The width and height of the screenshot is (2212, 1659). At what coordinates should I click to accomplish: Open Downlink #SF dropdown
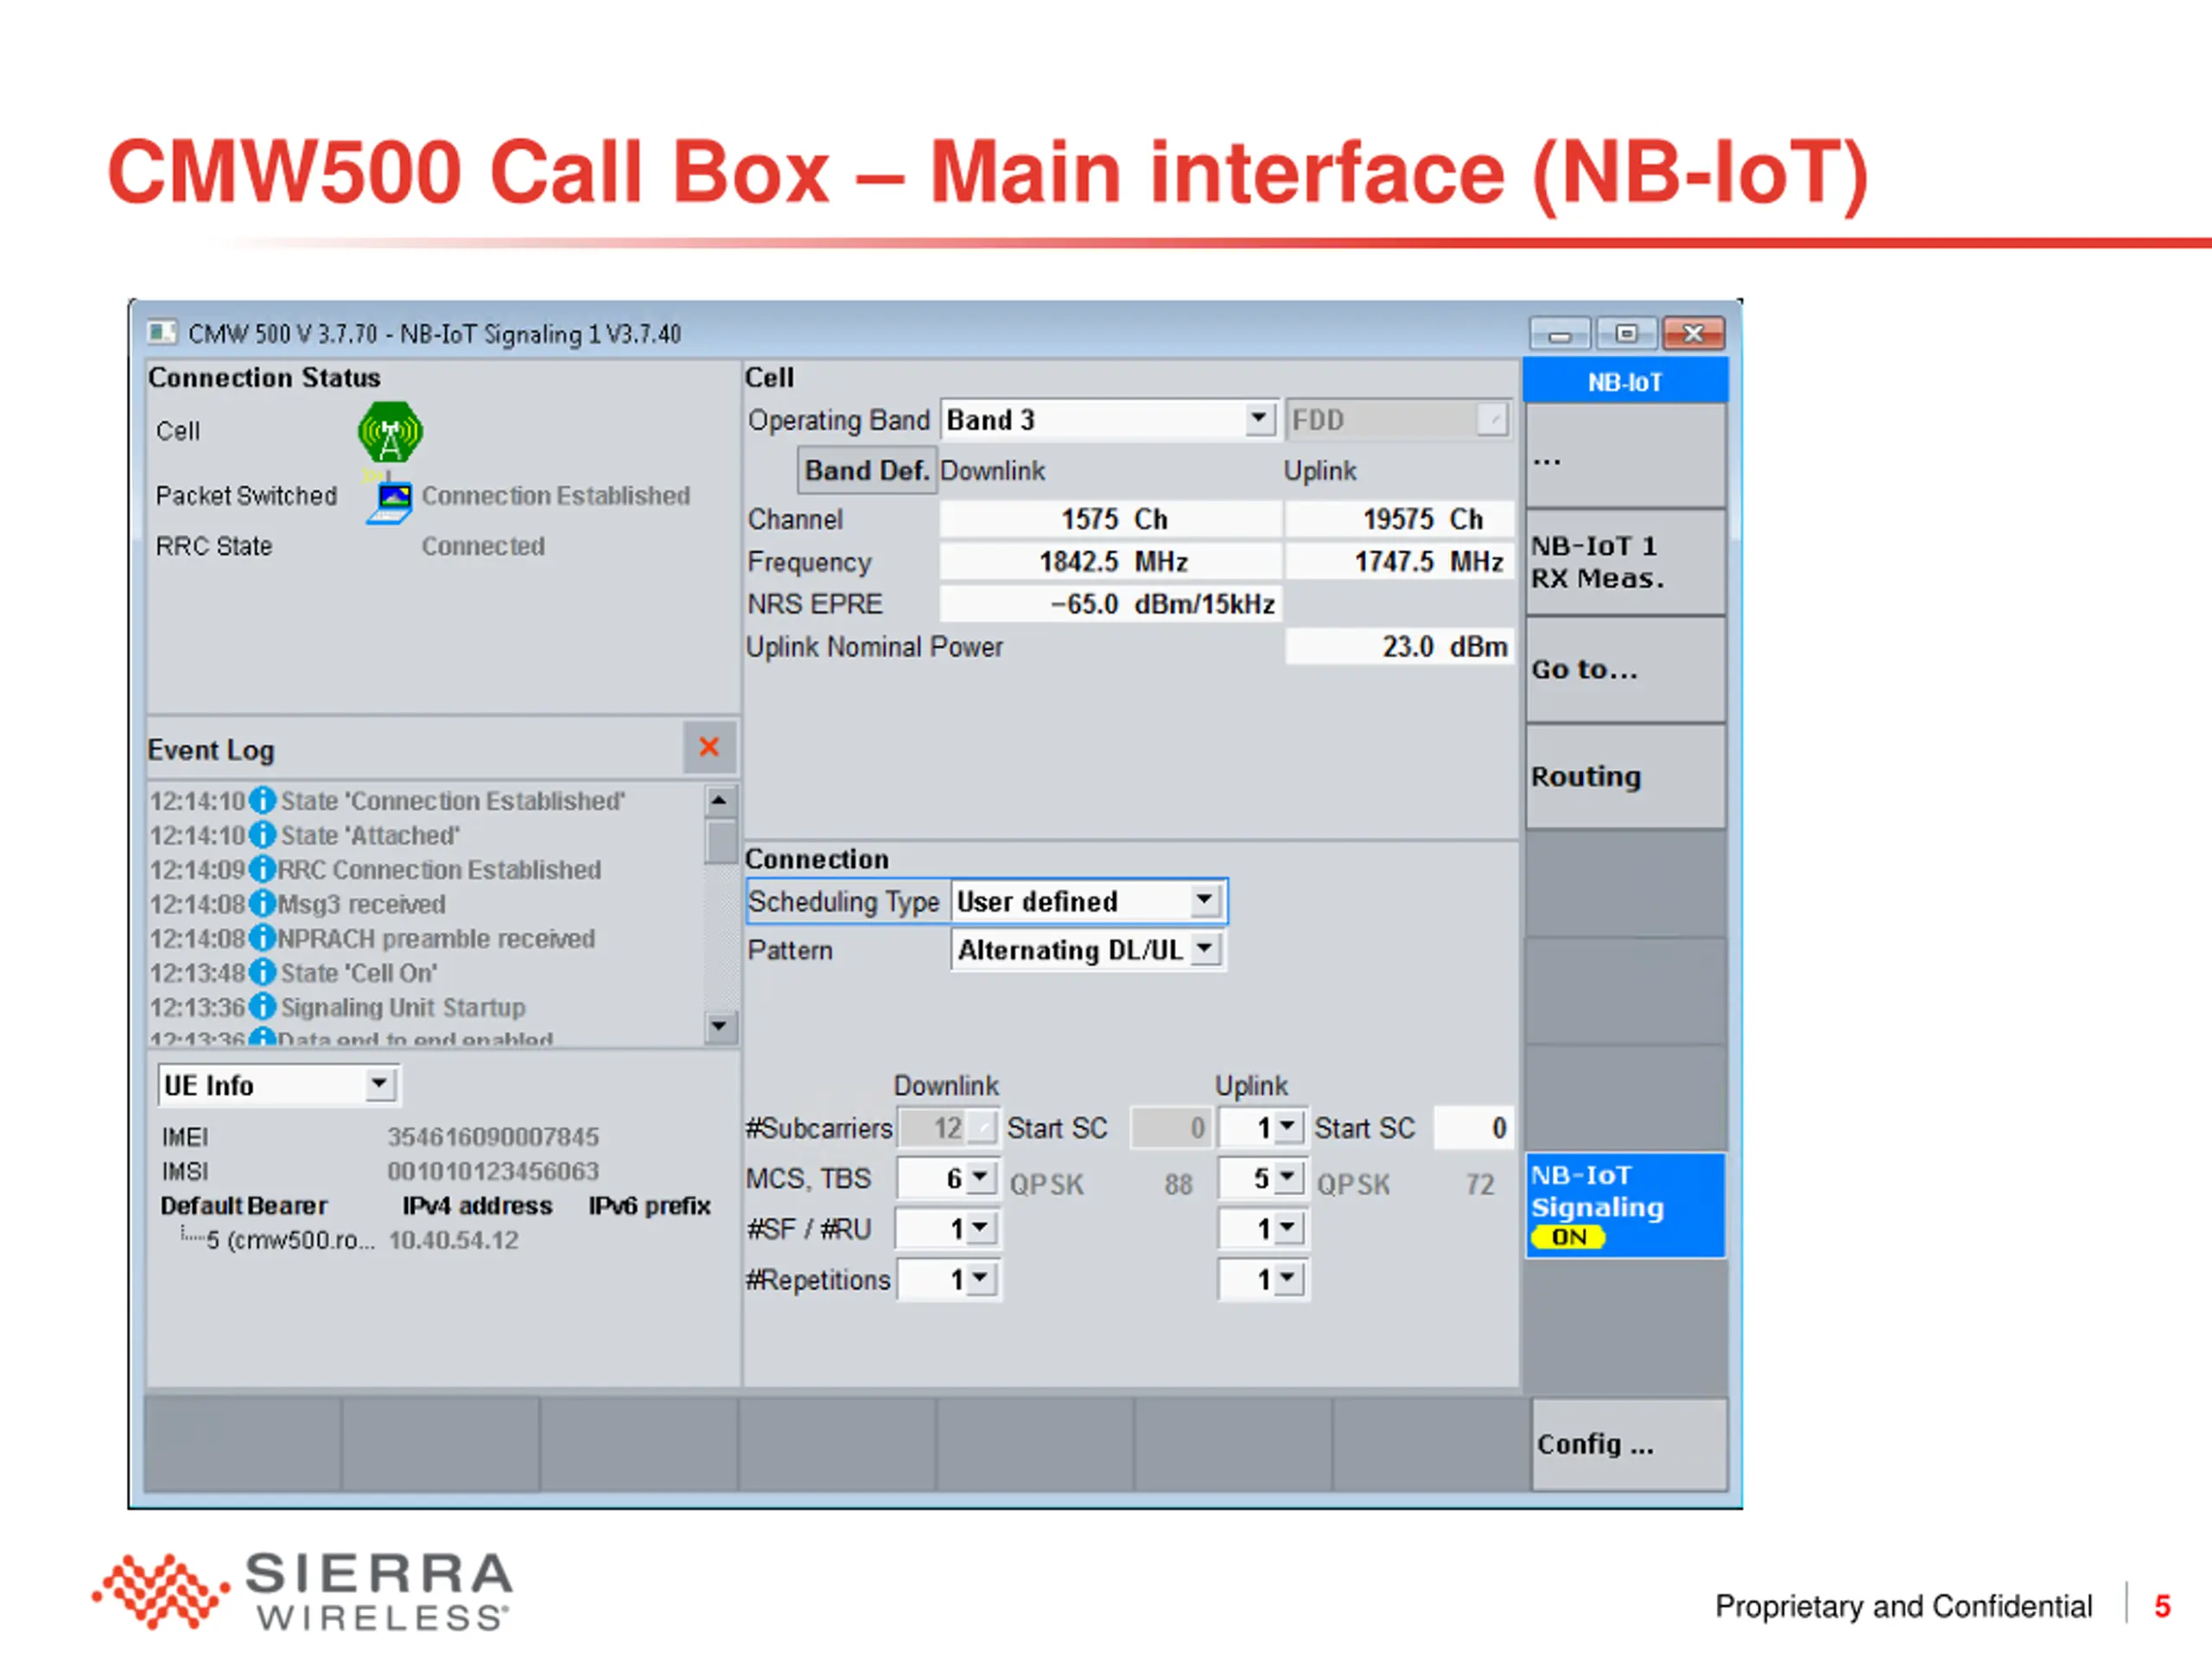[981, 1228]
